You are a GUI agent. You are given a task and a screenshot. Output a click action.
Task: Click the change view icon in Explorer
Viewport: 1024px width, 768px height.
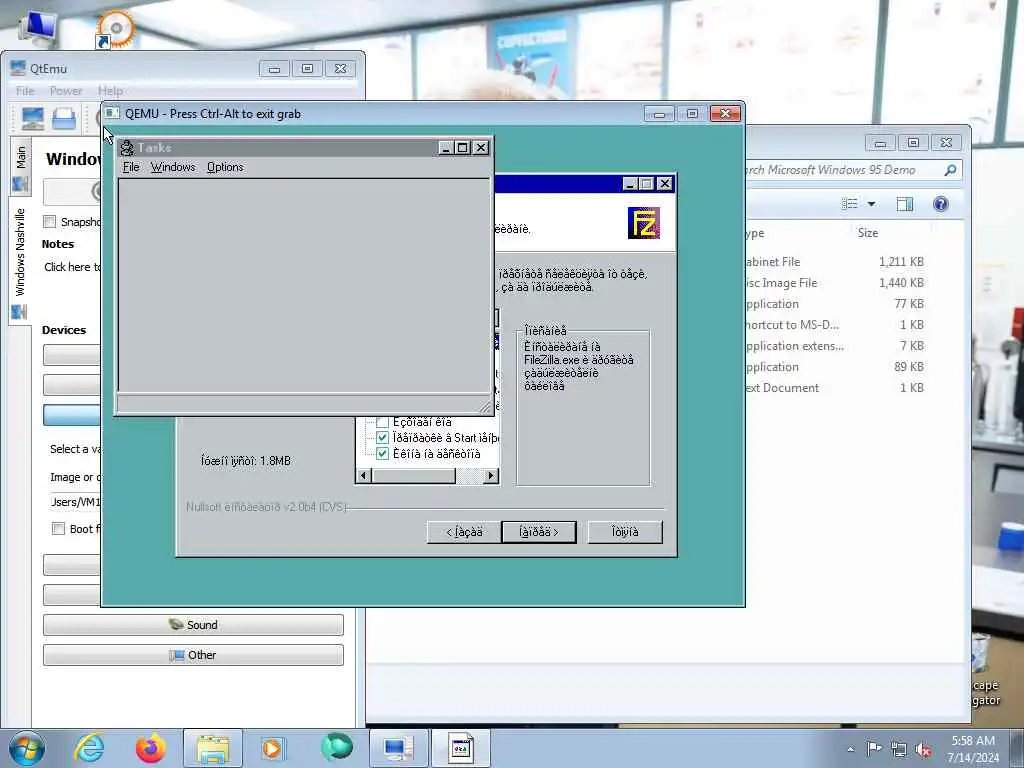[x=850, y=204]
